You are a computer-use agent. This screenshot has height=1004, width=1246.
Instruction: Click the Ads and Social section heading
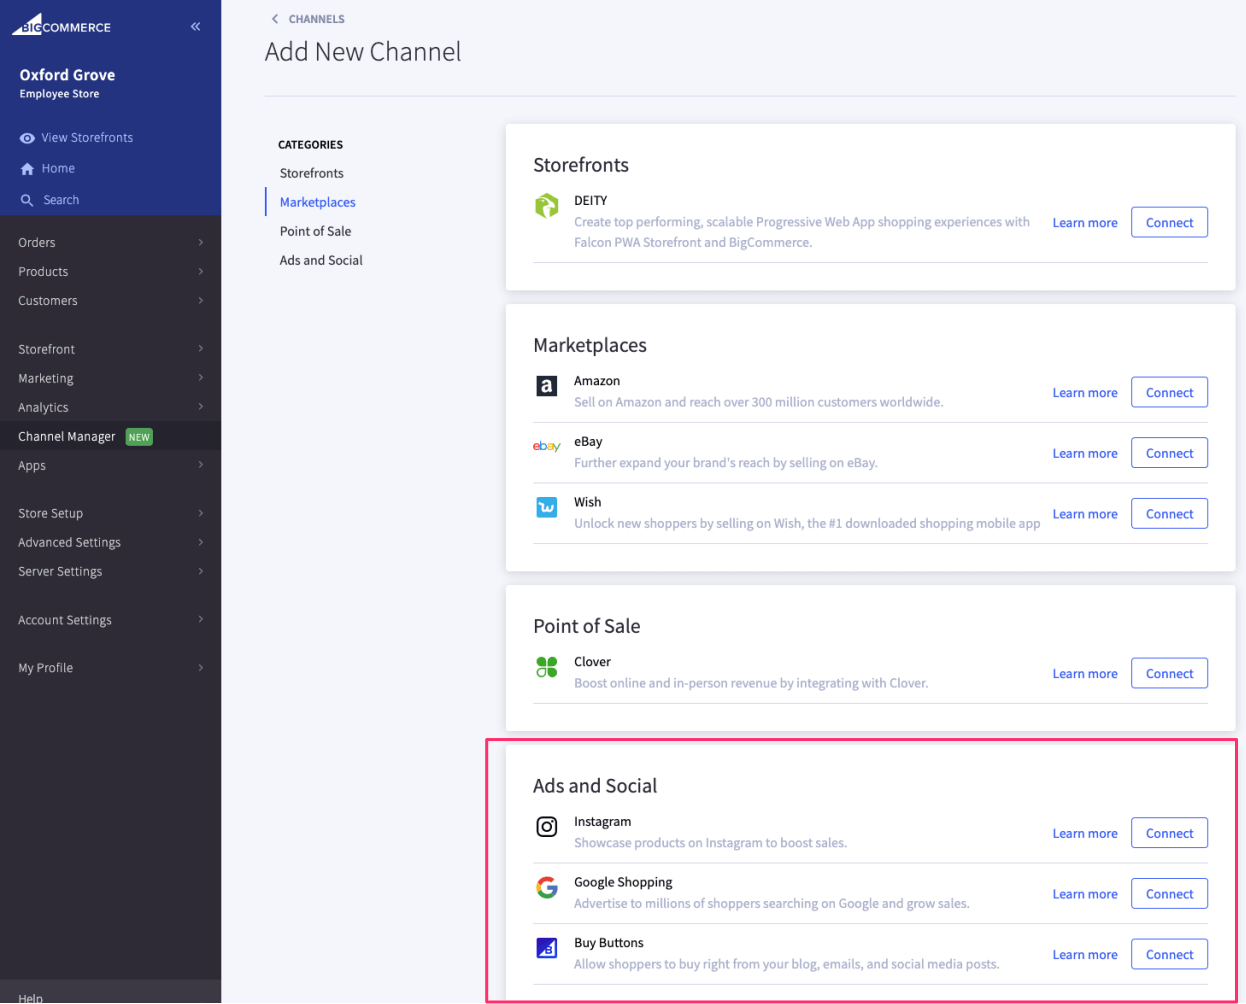(595, 786)
